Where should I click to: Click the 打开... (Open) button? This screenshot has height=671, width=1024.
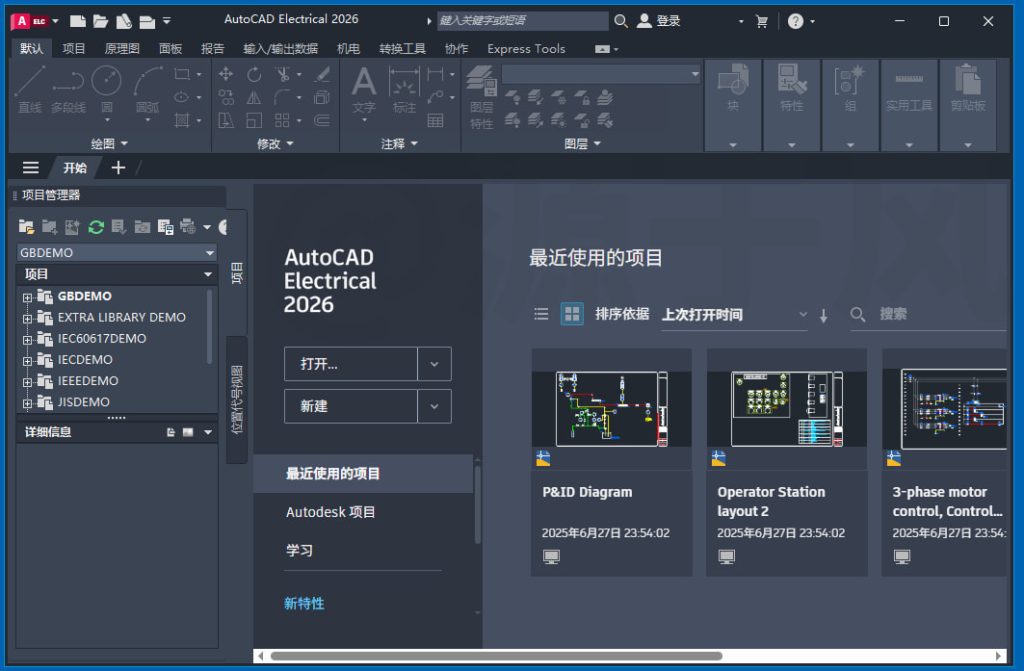(x=351, y=364)
